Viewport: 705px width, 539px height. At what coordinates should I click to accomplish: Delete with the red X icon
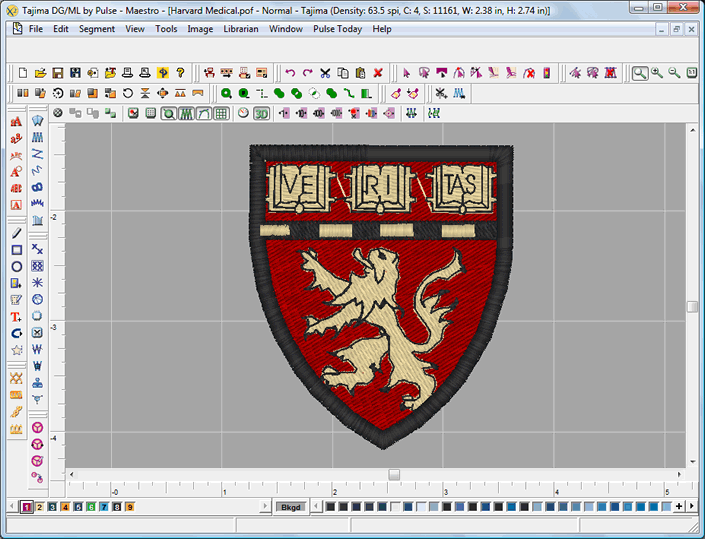(x=378, y=73)
